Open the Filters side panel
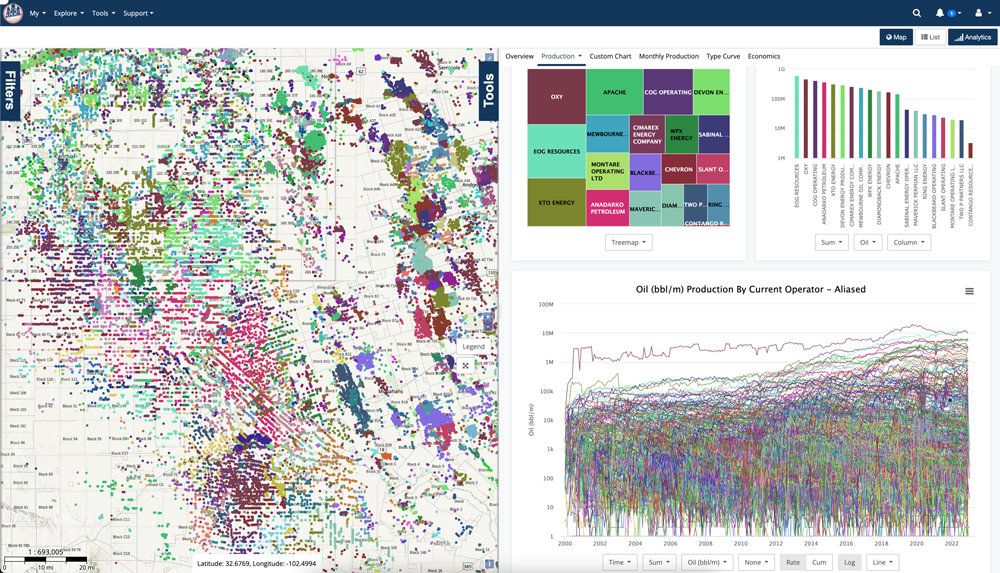Image resolution: width=1000 pixels, height=573 pixels. [x=11, y=91]
